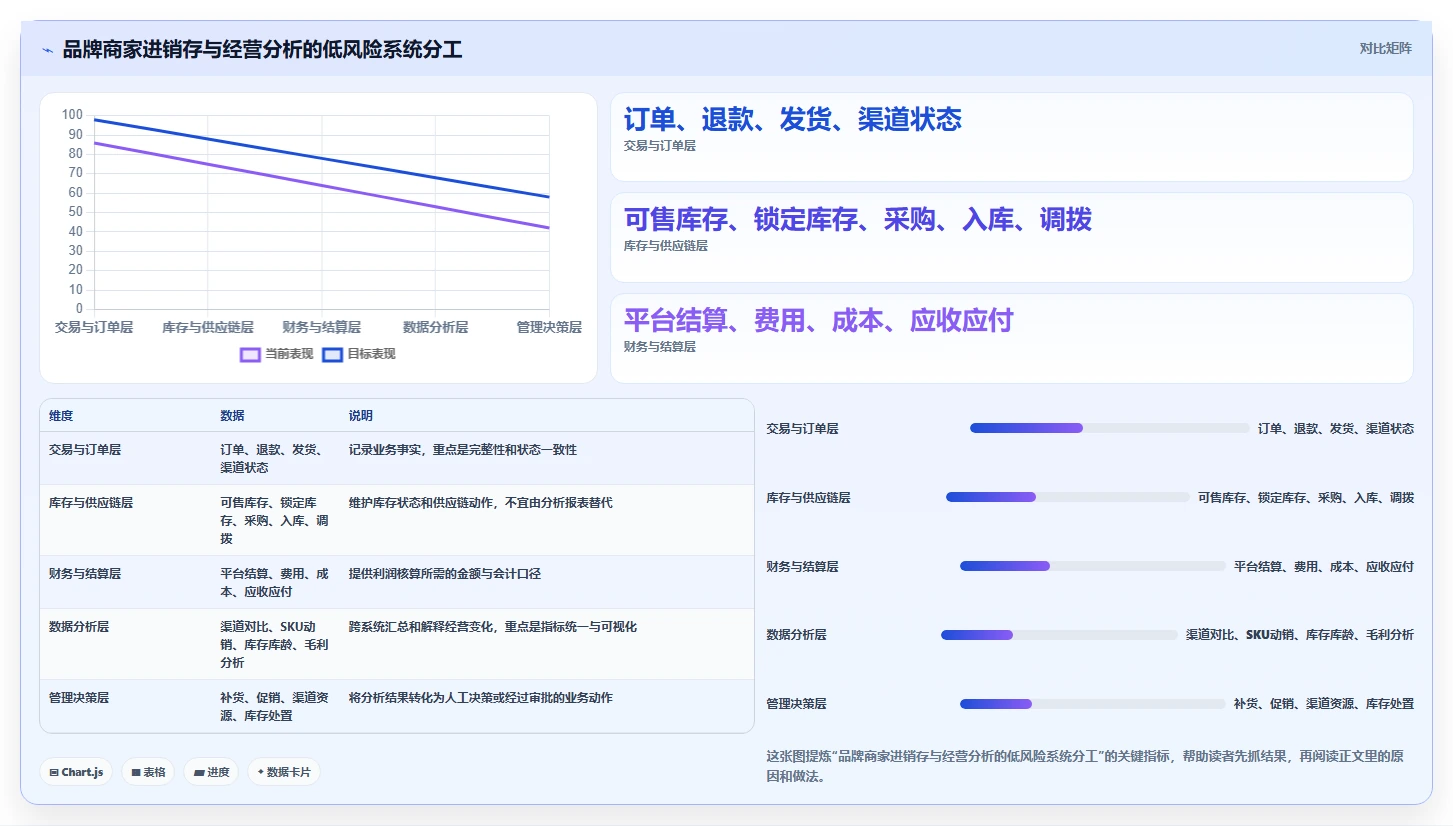The height and width of the screenshot is (826, 1453).
Task: Click the 维度 column header
Action: click(x=61, y=416)
